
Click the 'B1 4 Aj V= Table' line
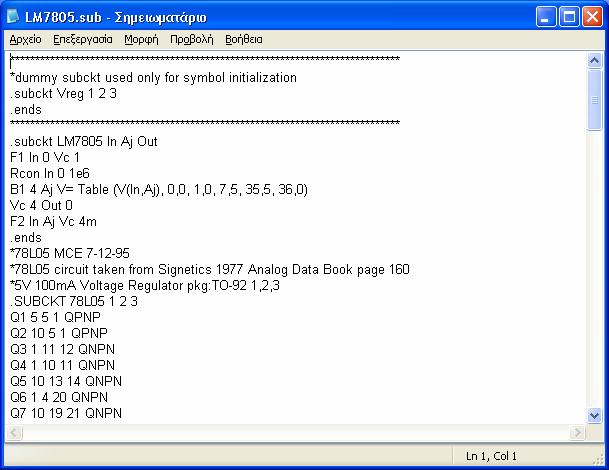pyautogui.click(x=159, y=190)
